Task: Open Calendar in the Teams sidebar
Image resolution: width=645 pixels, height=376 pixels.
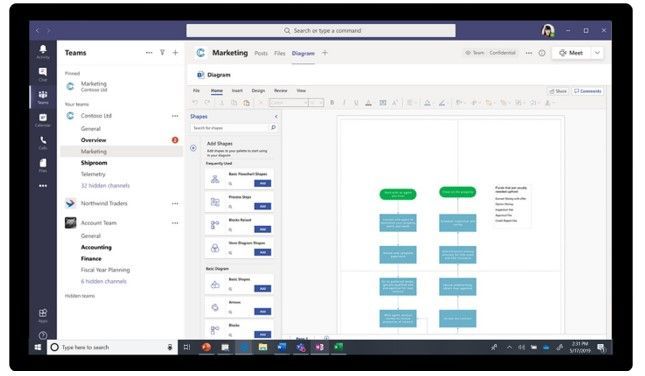Action: [x=43, y=119]
